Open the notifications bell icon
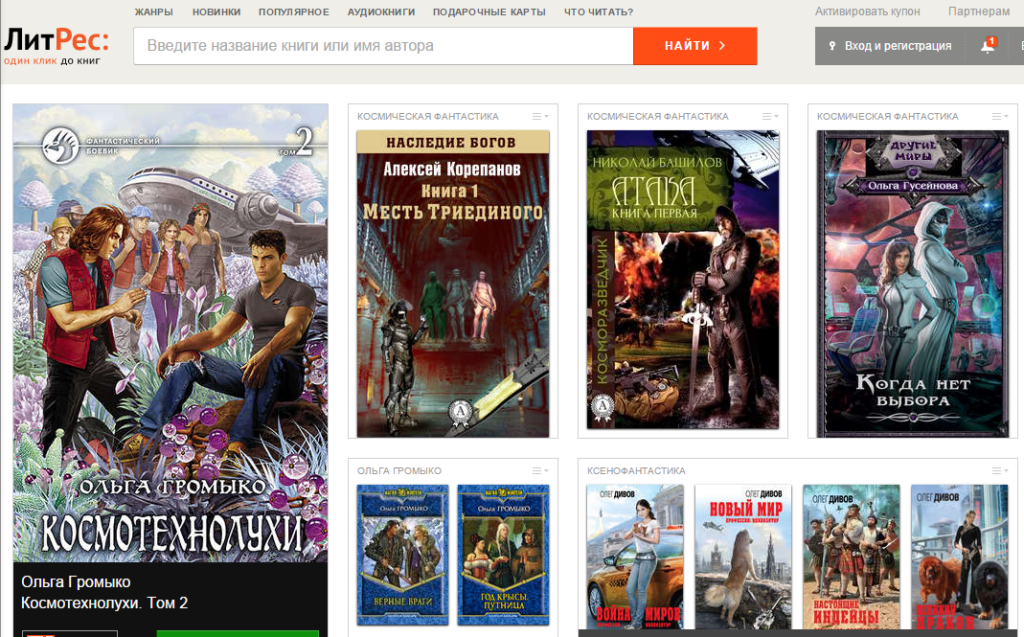Viewport: 1024px width, 637px height. [986, 46]
